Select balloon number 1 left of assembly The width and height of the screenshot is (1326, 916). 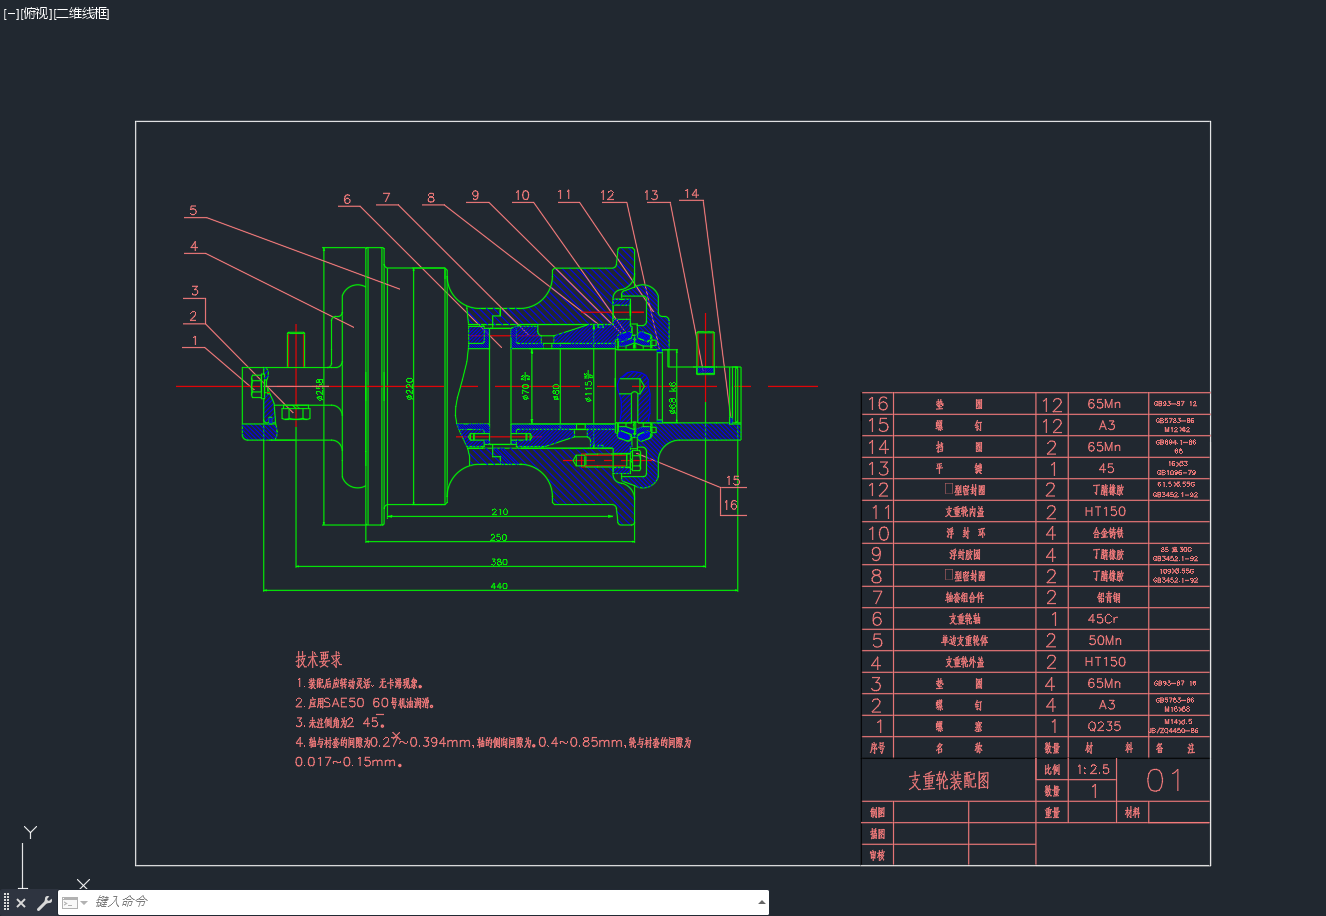(195, 341)
